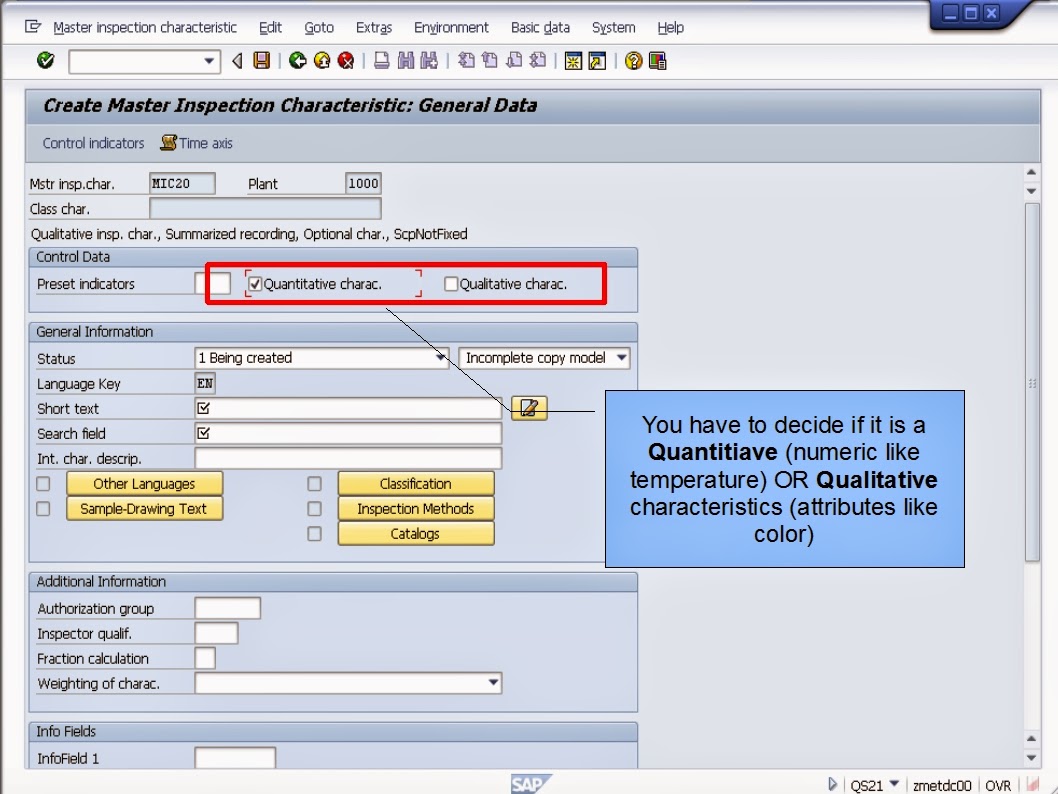Open the Basic data menu
Screen dimensions: 1058x794
click(540, 27)
